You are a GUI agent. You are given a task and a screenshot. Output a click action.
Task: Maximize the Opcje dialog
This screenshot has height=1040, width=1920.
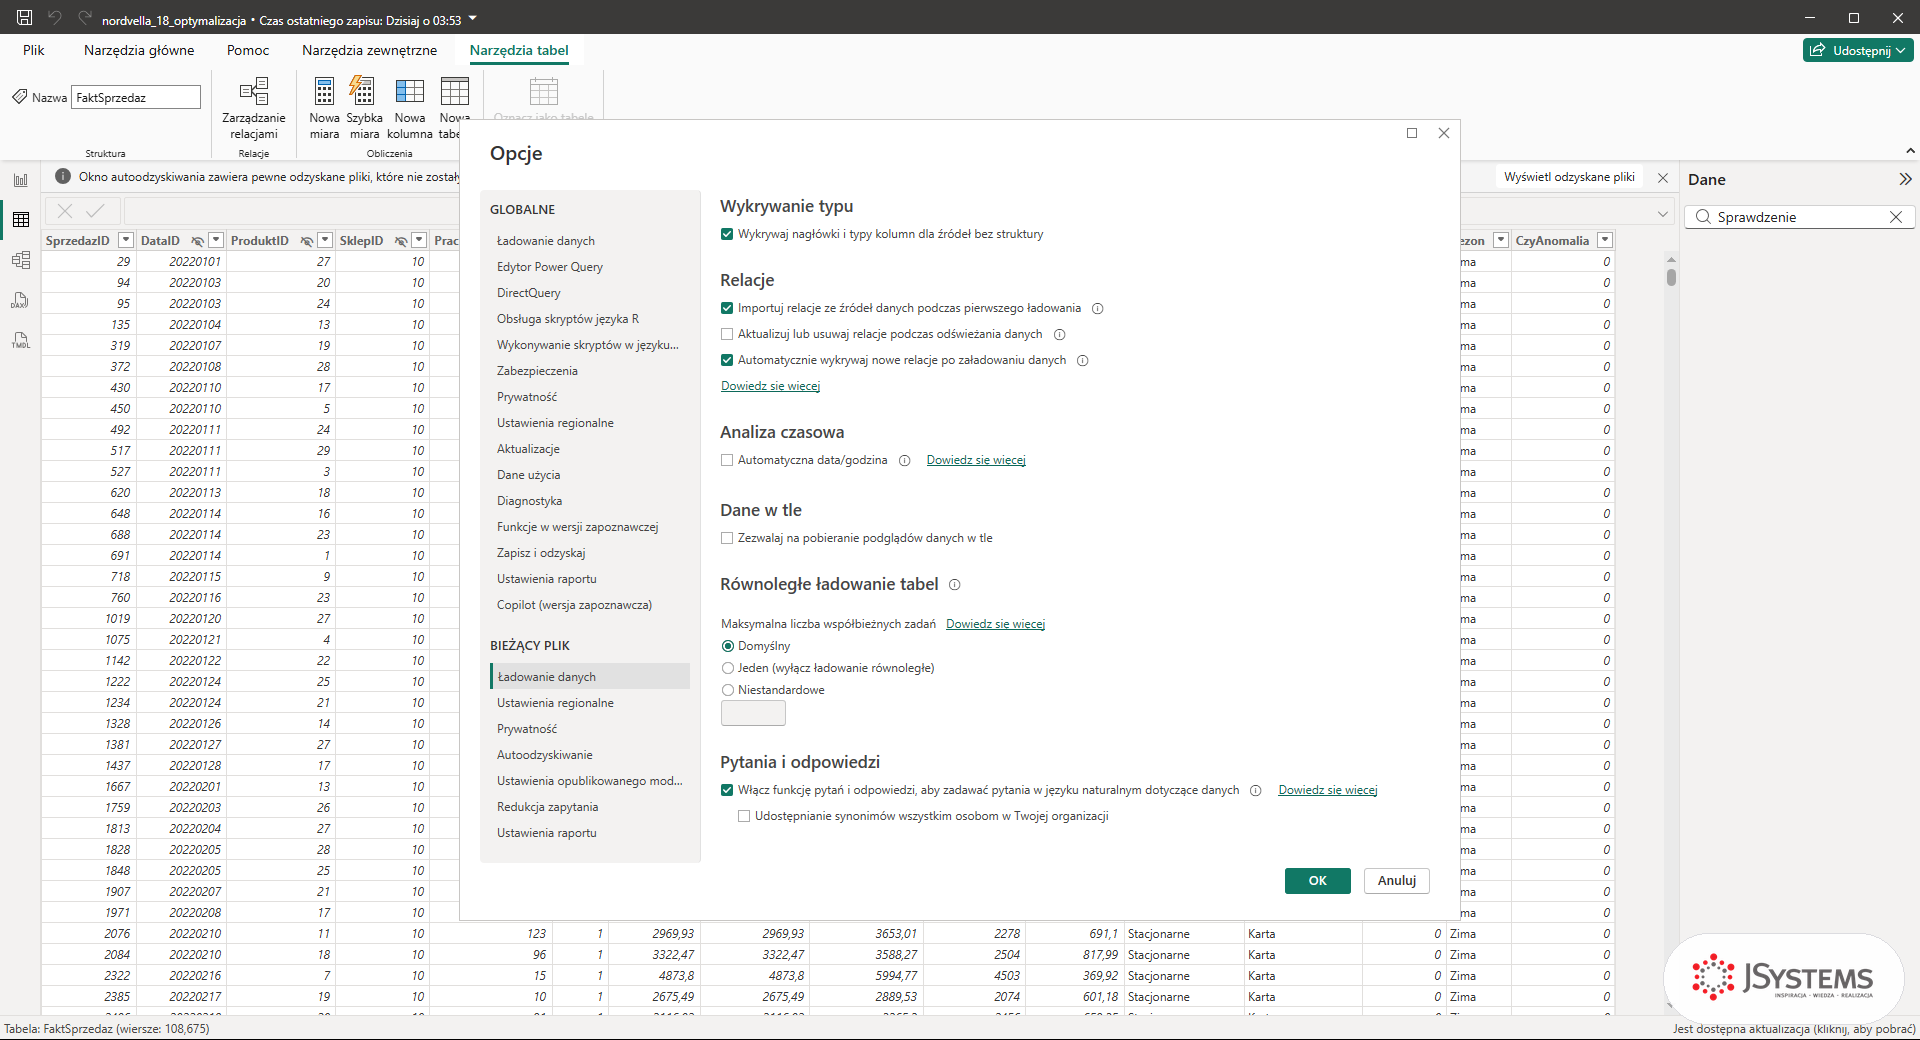pos(1412,133)
